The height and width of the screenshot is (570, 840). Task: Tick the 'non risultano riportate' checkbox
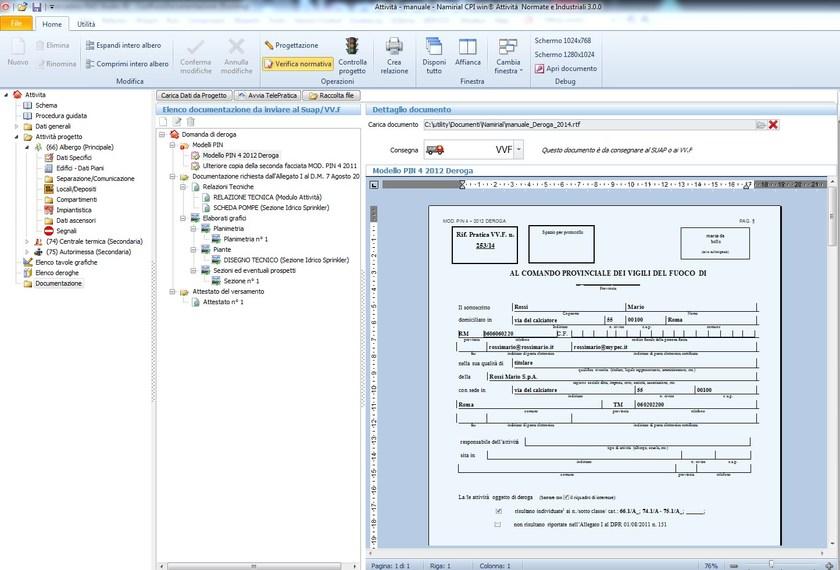499,524
